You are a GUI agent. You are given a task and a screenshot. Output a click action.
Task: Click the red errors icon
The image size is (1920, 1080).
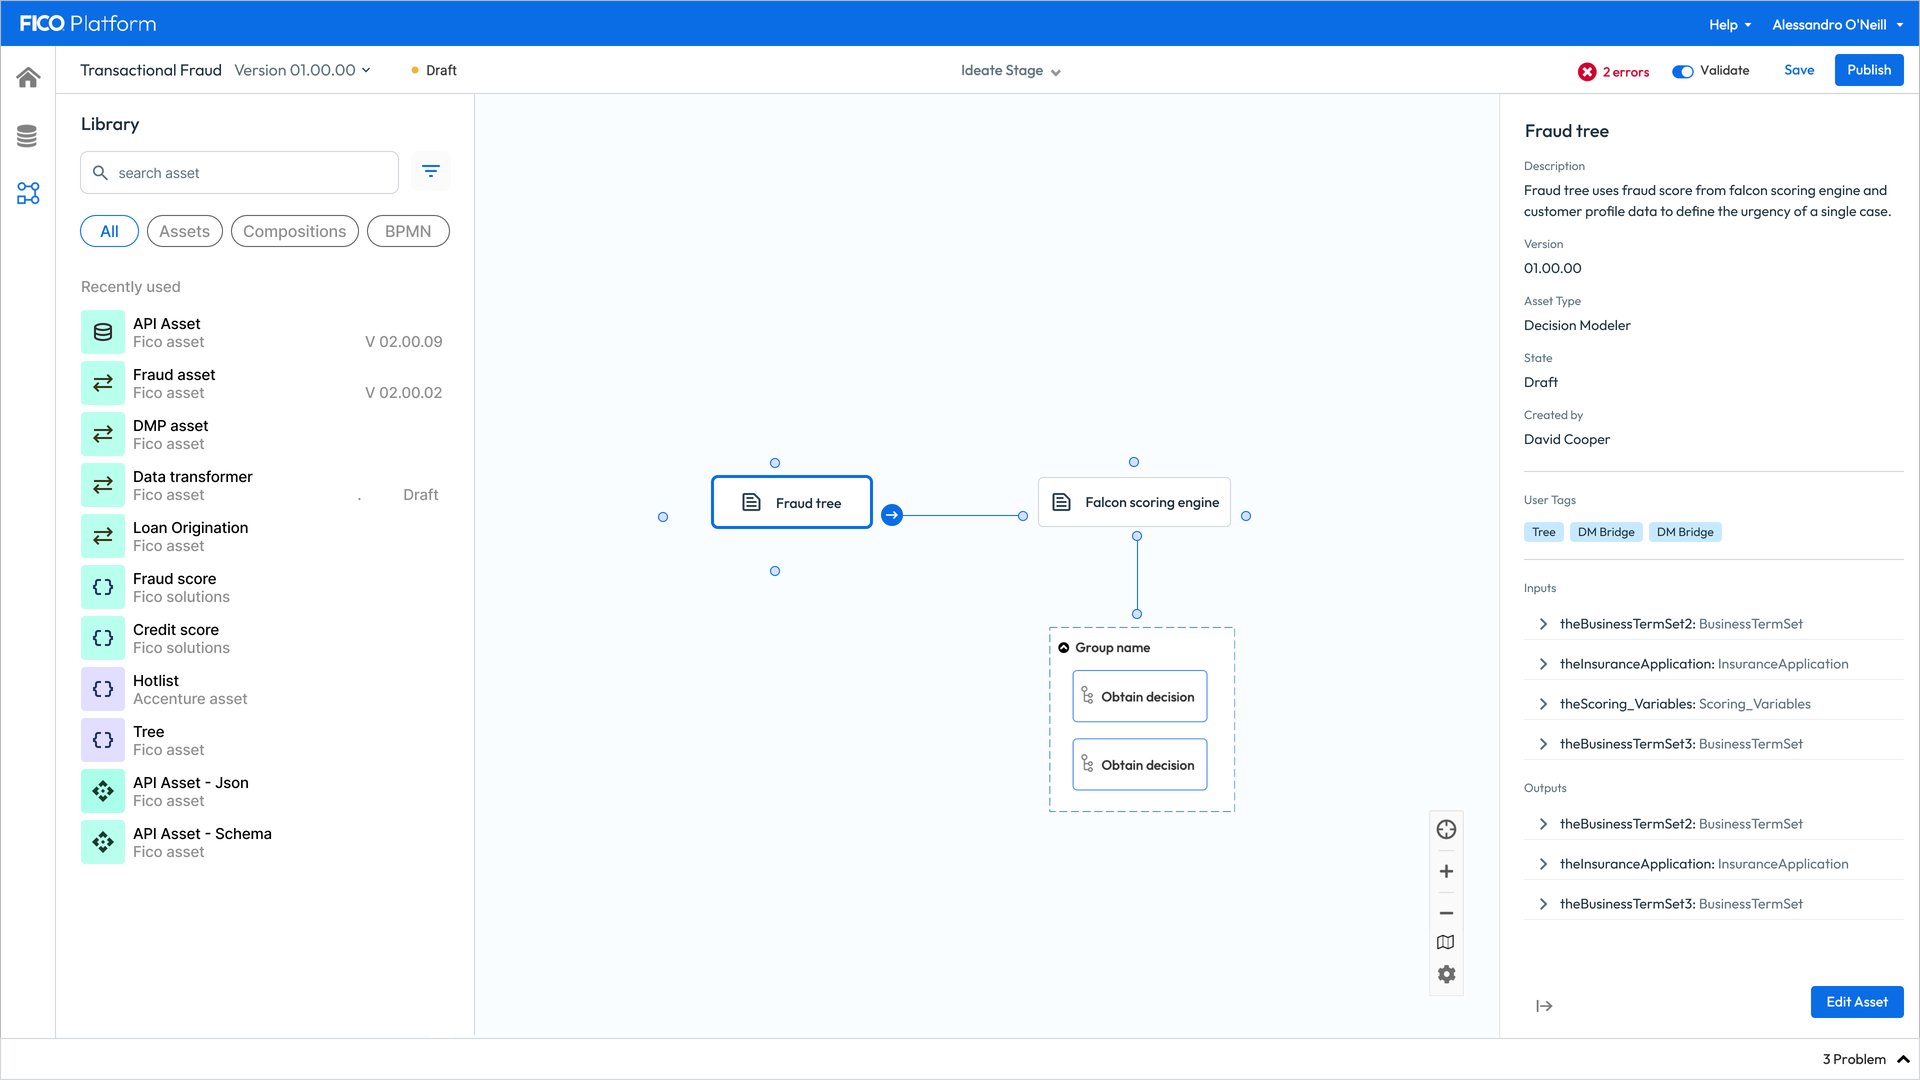point(1587,72)
